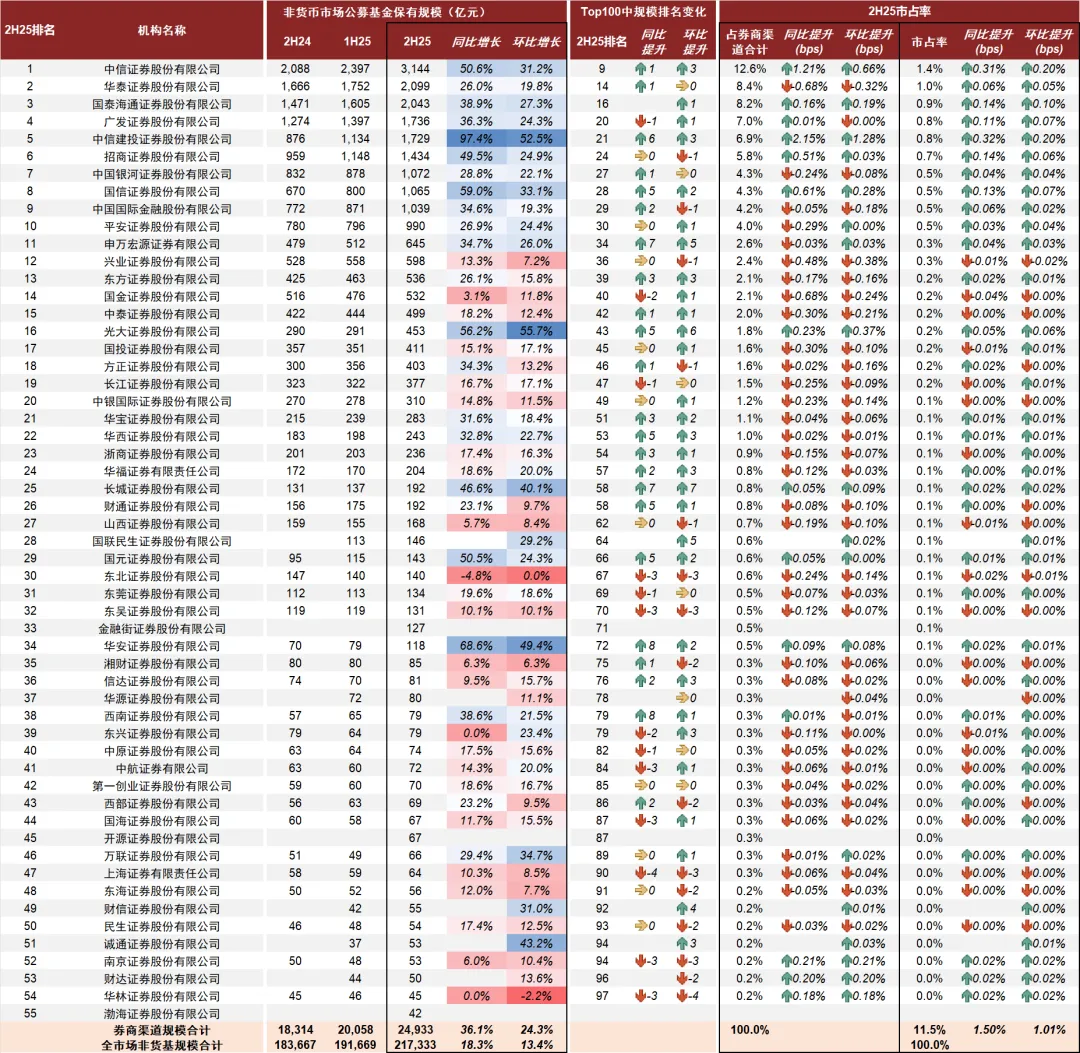Image resolution: width=1080 pixels, height=1053 pixels.
Task: Select 开源证券股份有限公司 row name
Action: [162, 838]
